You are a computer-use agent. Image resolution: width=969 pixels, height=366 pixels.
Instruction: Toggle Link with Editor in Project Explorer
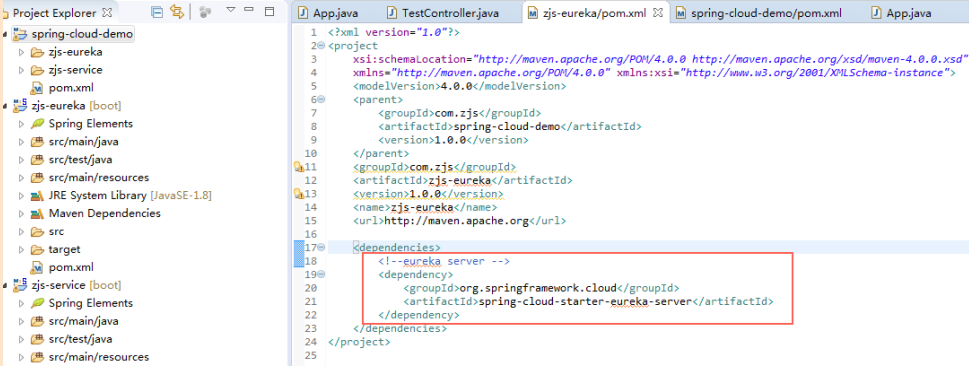coord(177,12)
